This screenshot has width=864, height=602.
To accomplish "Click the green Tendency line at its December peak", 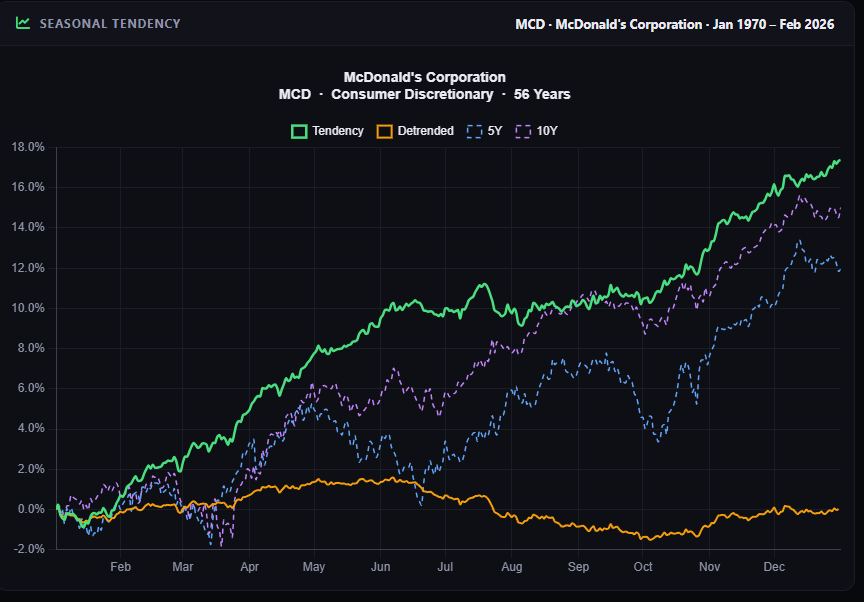I will click(840, 158).
